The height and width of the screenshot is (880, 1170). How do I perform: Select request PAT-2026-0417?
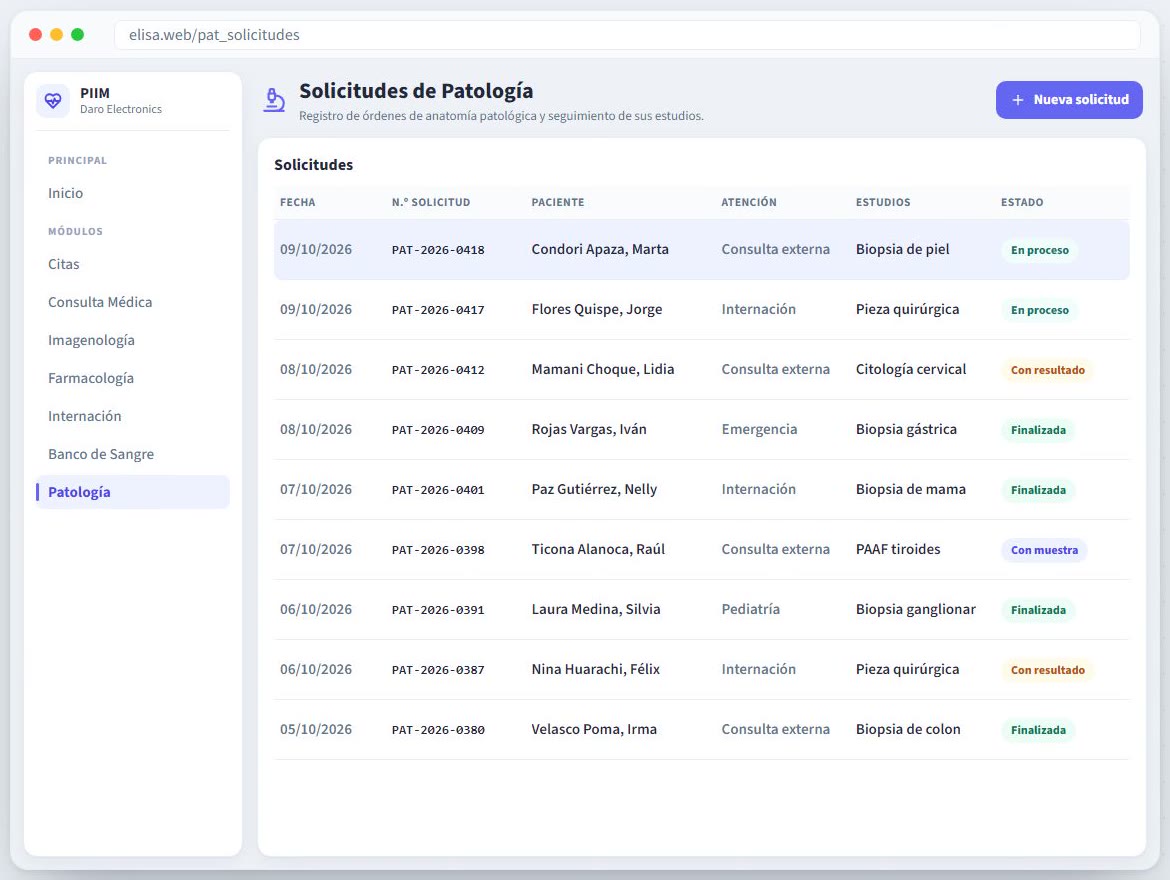tap(438, 310)
